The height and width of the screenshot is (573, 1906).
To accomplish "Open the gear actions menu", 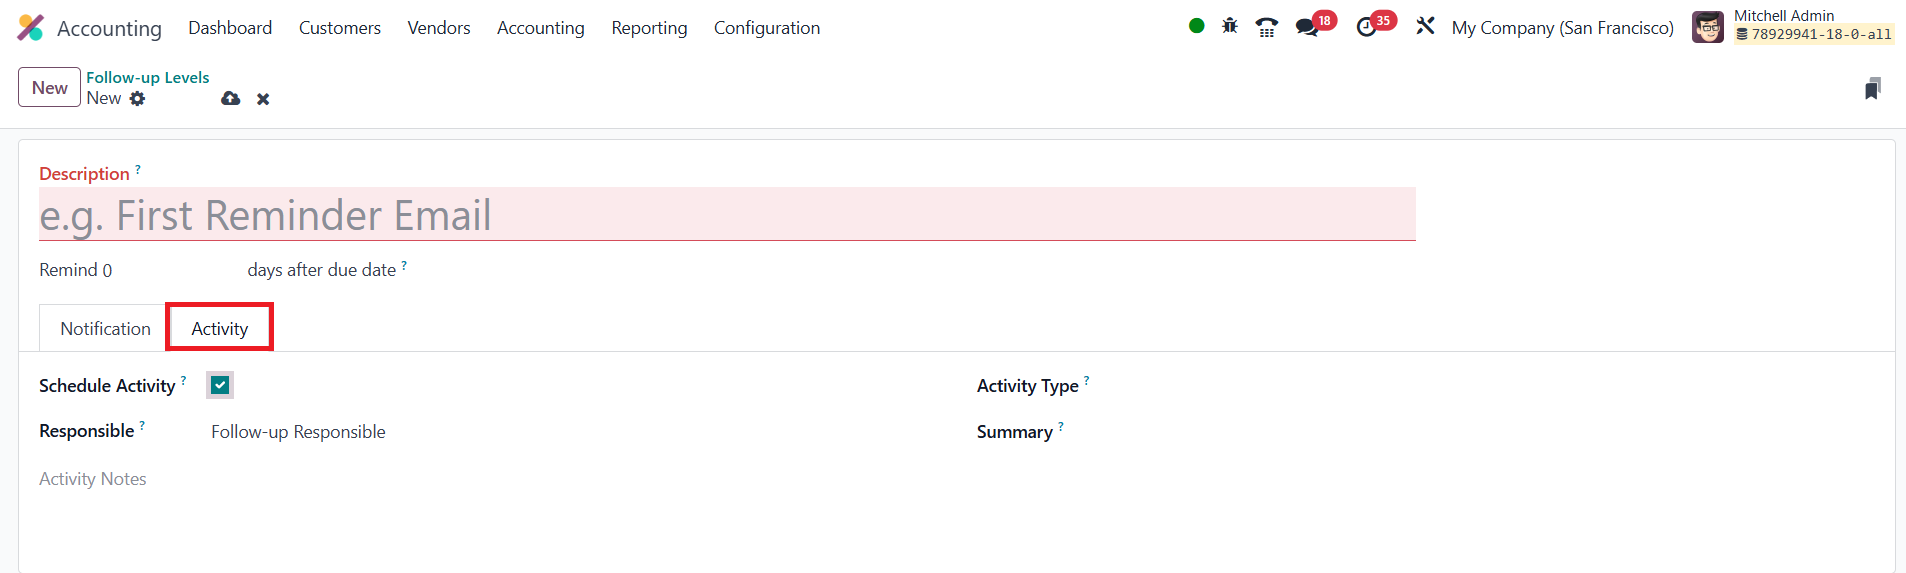I will tap(138, 98).
